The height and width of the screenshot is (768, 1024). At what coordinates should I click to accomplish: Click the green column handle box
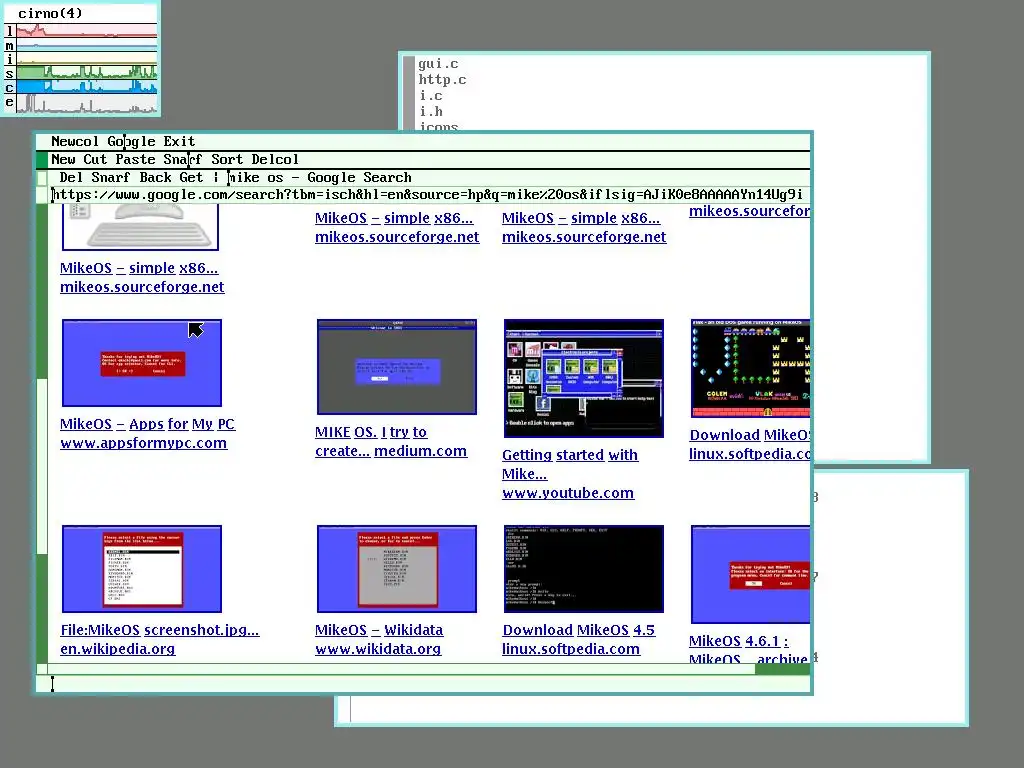pos(42,159)
